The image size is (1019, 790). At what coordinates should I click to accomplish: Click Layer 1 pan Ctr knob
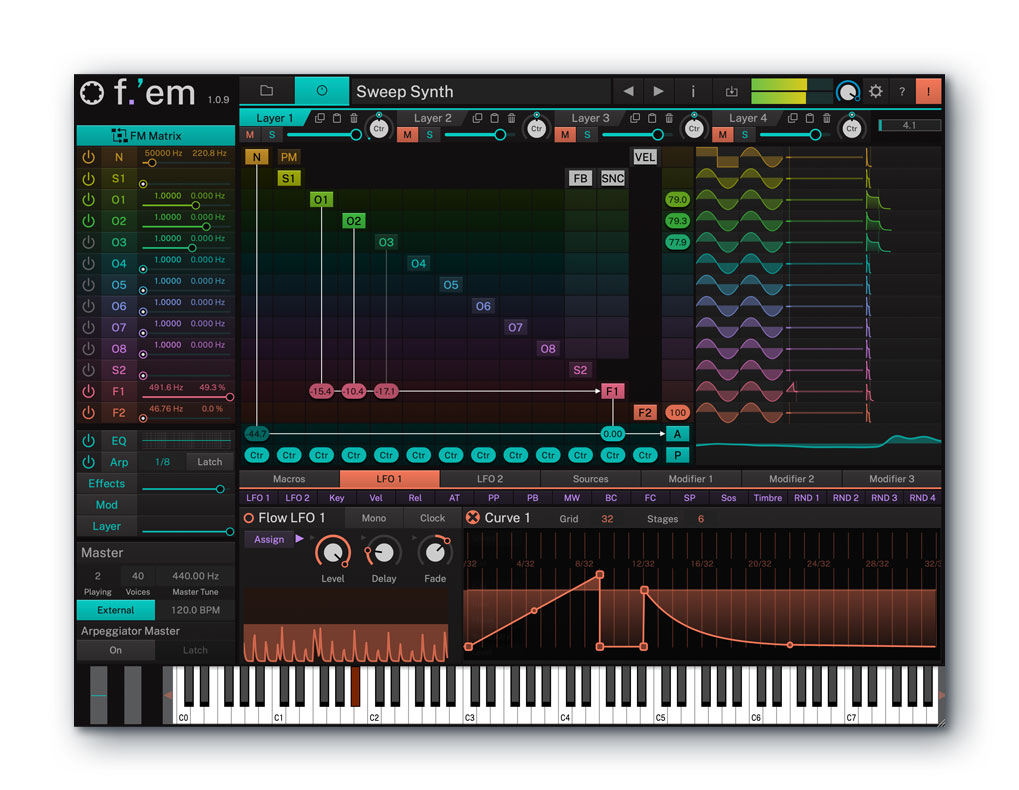click(379, 127)
